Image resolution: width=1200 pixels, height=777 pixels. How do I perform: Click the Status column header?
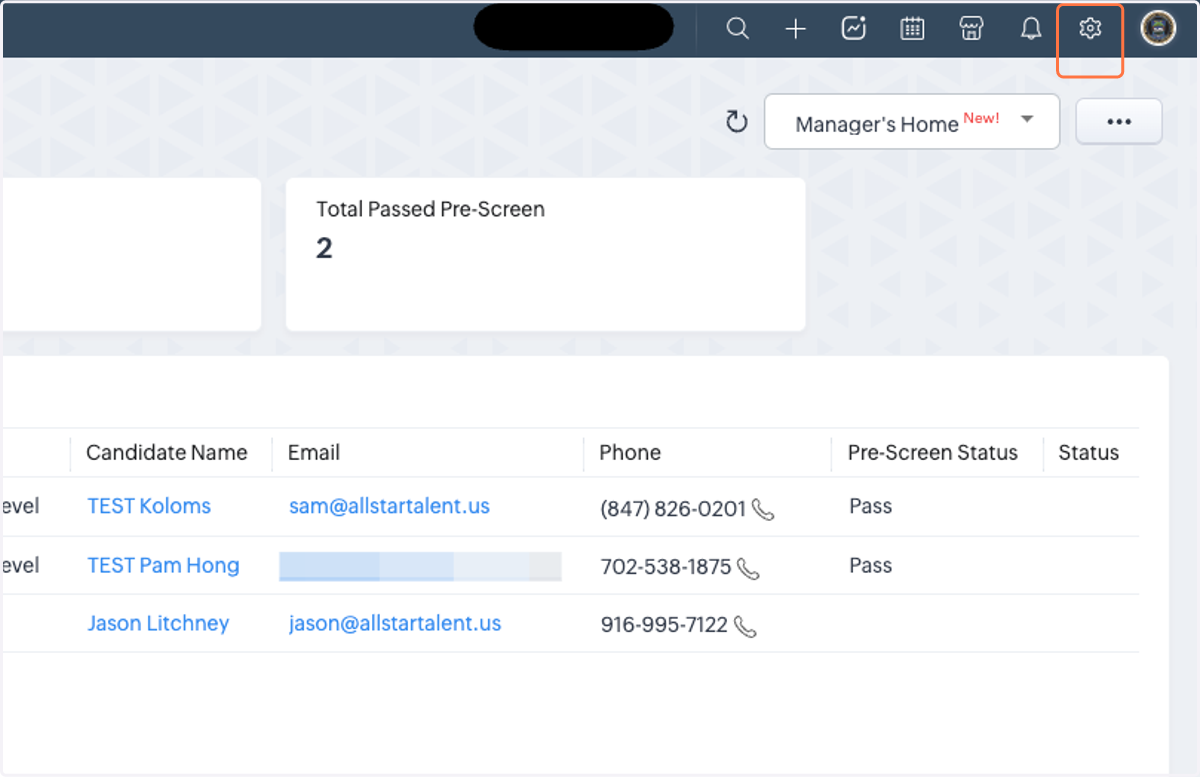click(1089, 452)
